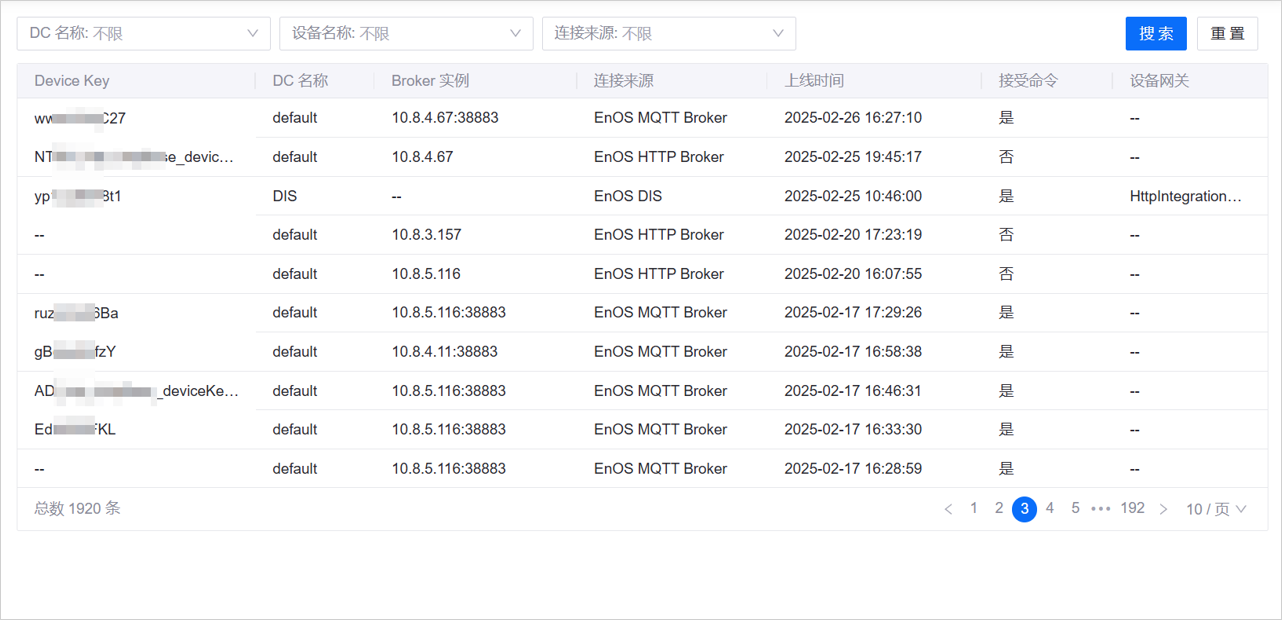Open the 10/页 page size selector
Screen dimensions: 1282x620
[x=1216, y=508]
